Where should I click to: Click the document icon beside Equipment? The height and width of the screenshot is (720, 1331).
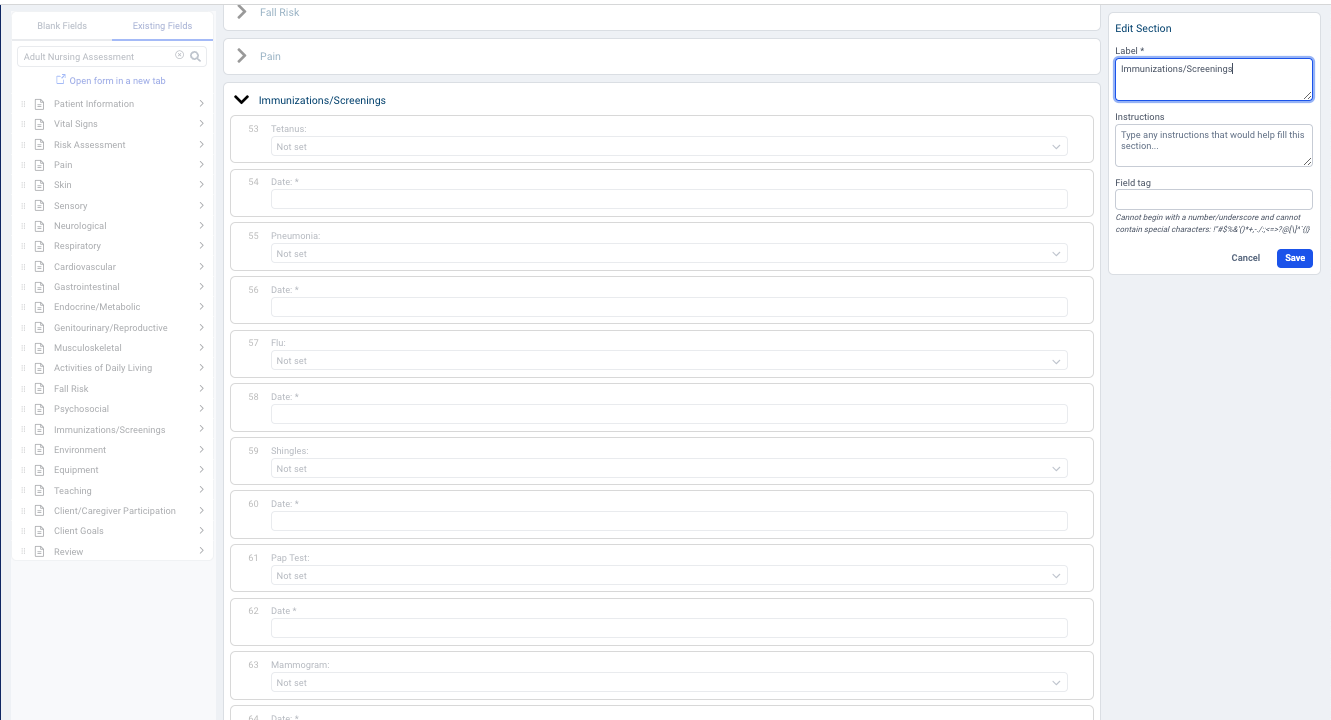click(x=40, y=470)
